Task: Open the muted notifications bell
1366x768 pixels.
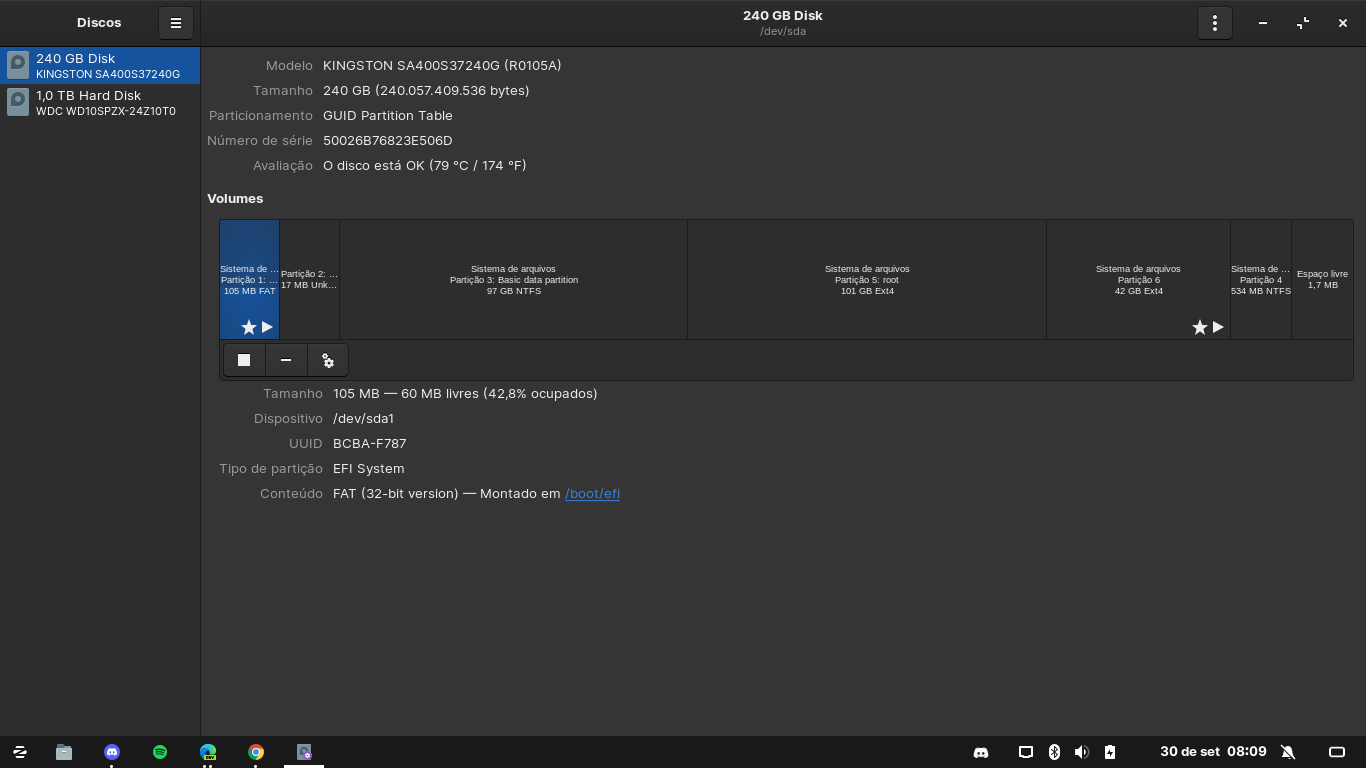Action: click(1288, 752)
